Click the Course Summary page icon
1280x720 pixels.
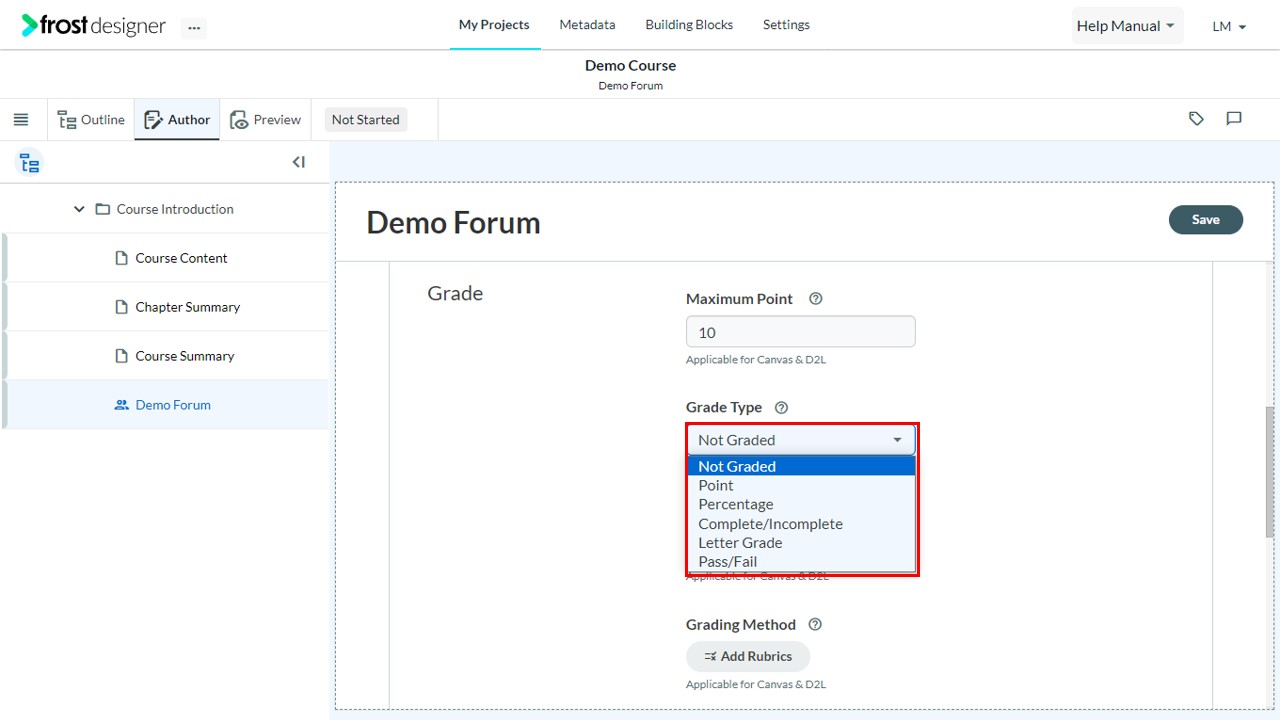pos(122,356)
